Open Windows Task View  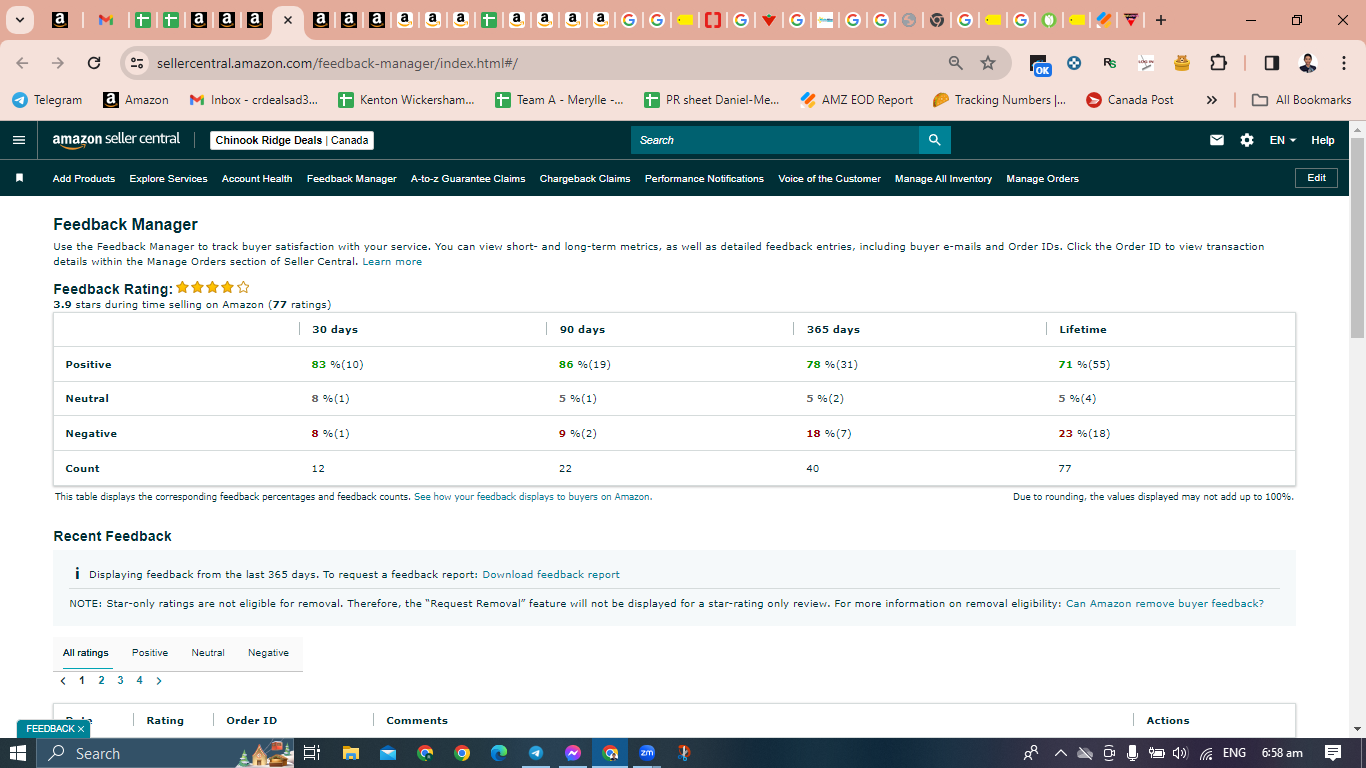click(312, 753)
